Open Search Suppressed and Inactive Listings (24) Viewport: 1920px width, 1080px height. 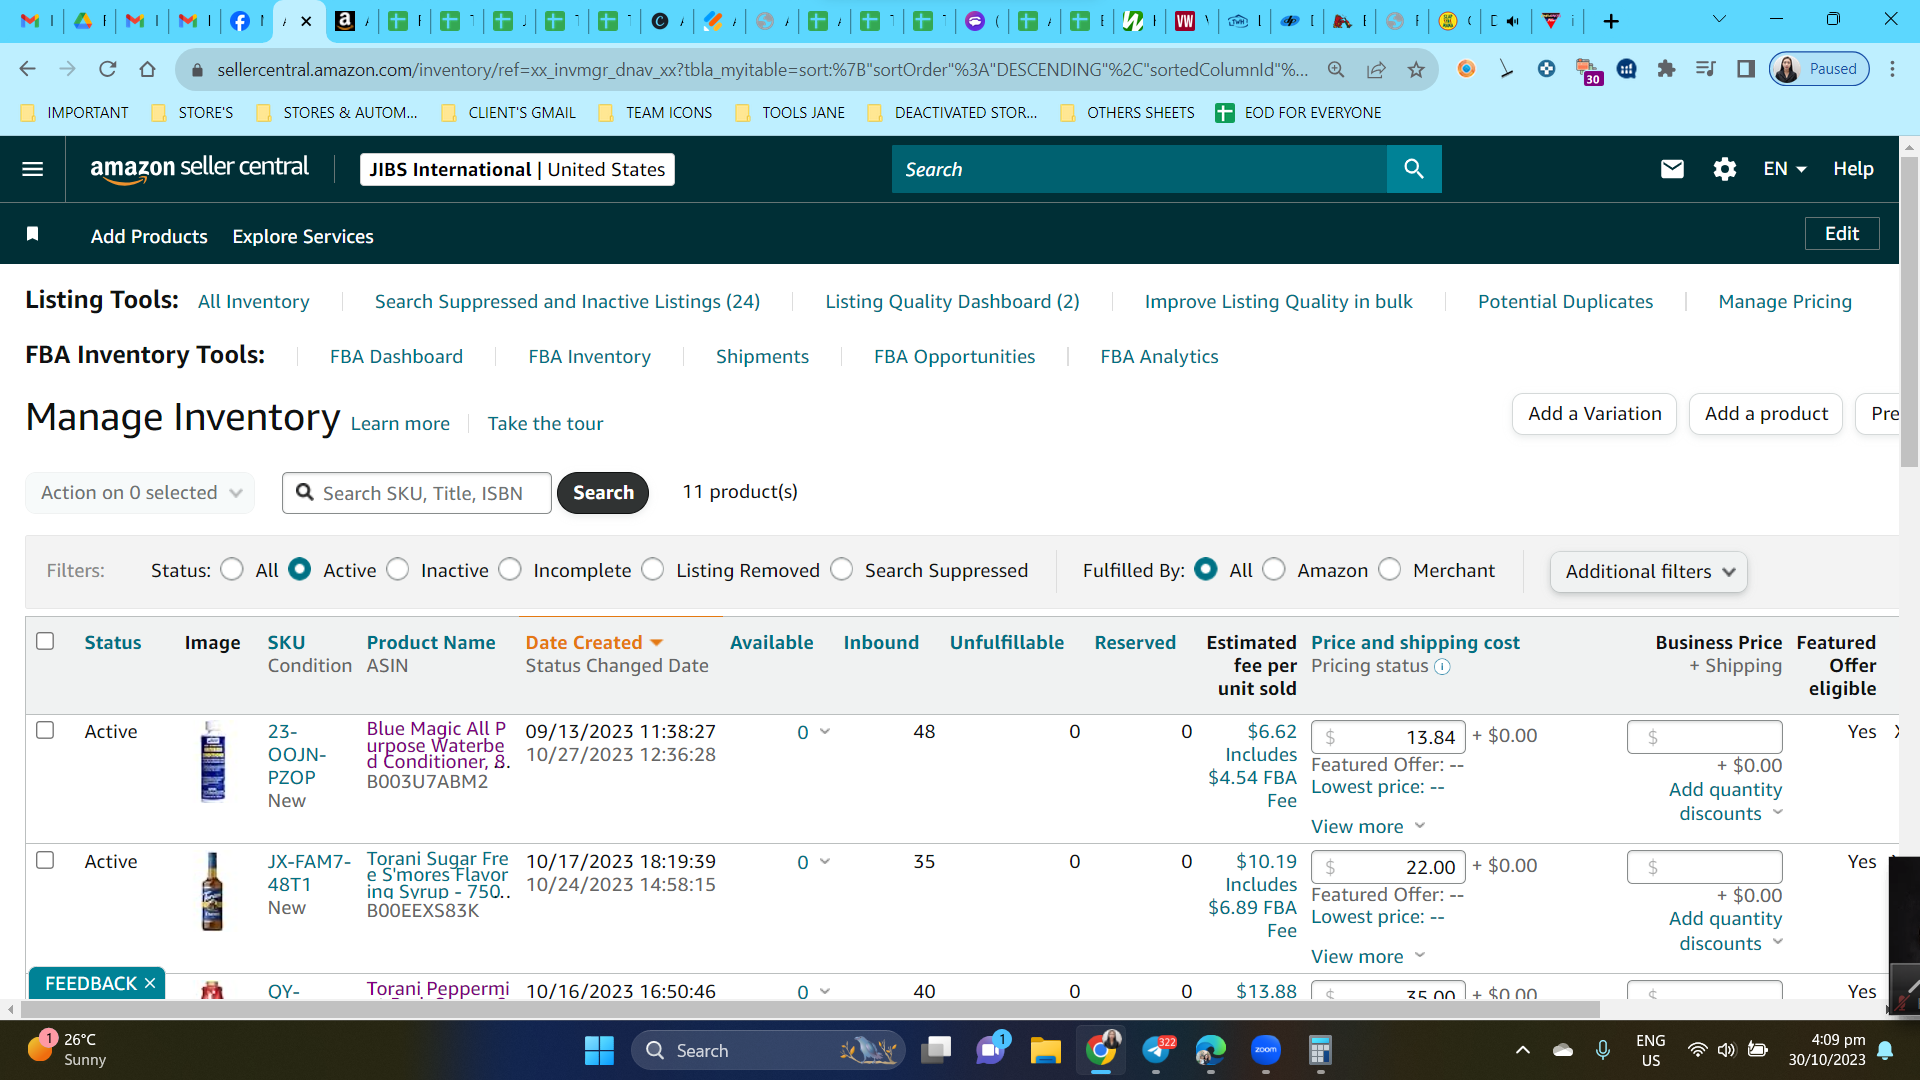(x=567, y=302)
